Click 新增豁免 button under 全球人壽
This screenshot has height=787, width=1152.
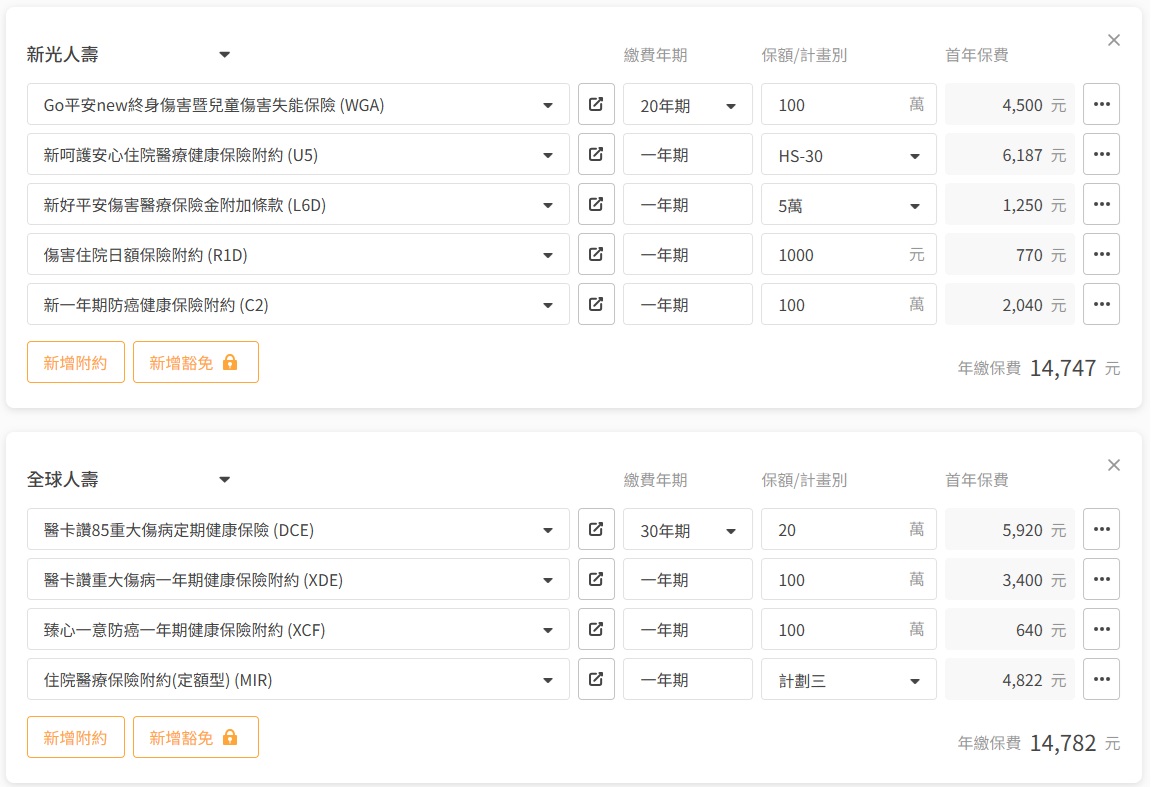tap(195, 737)
